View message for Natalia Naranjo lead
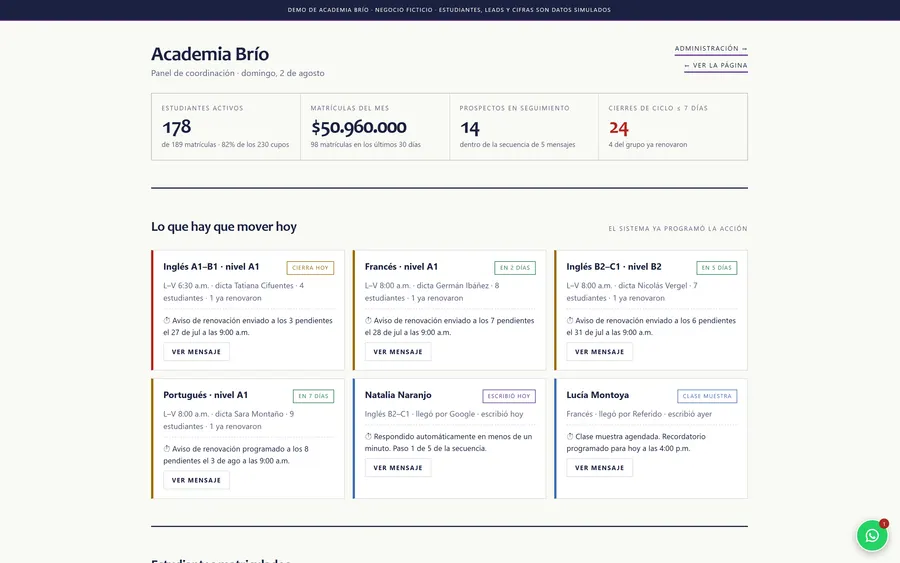 click(x=398, y=468)
